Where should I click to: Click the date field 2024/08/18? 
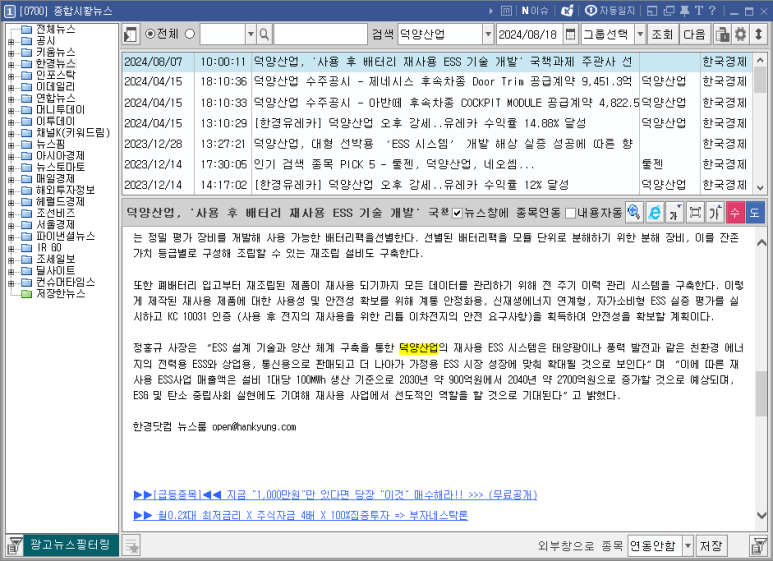529,34
